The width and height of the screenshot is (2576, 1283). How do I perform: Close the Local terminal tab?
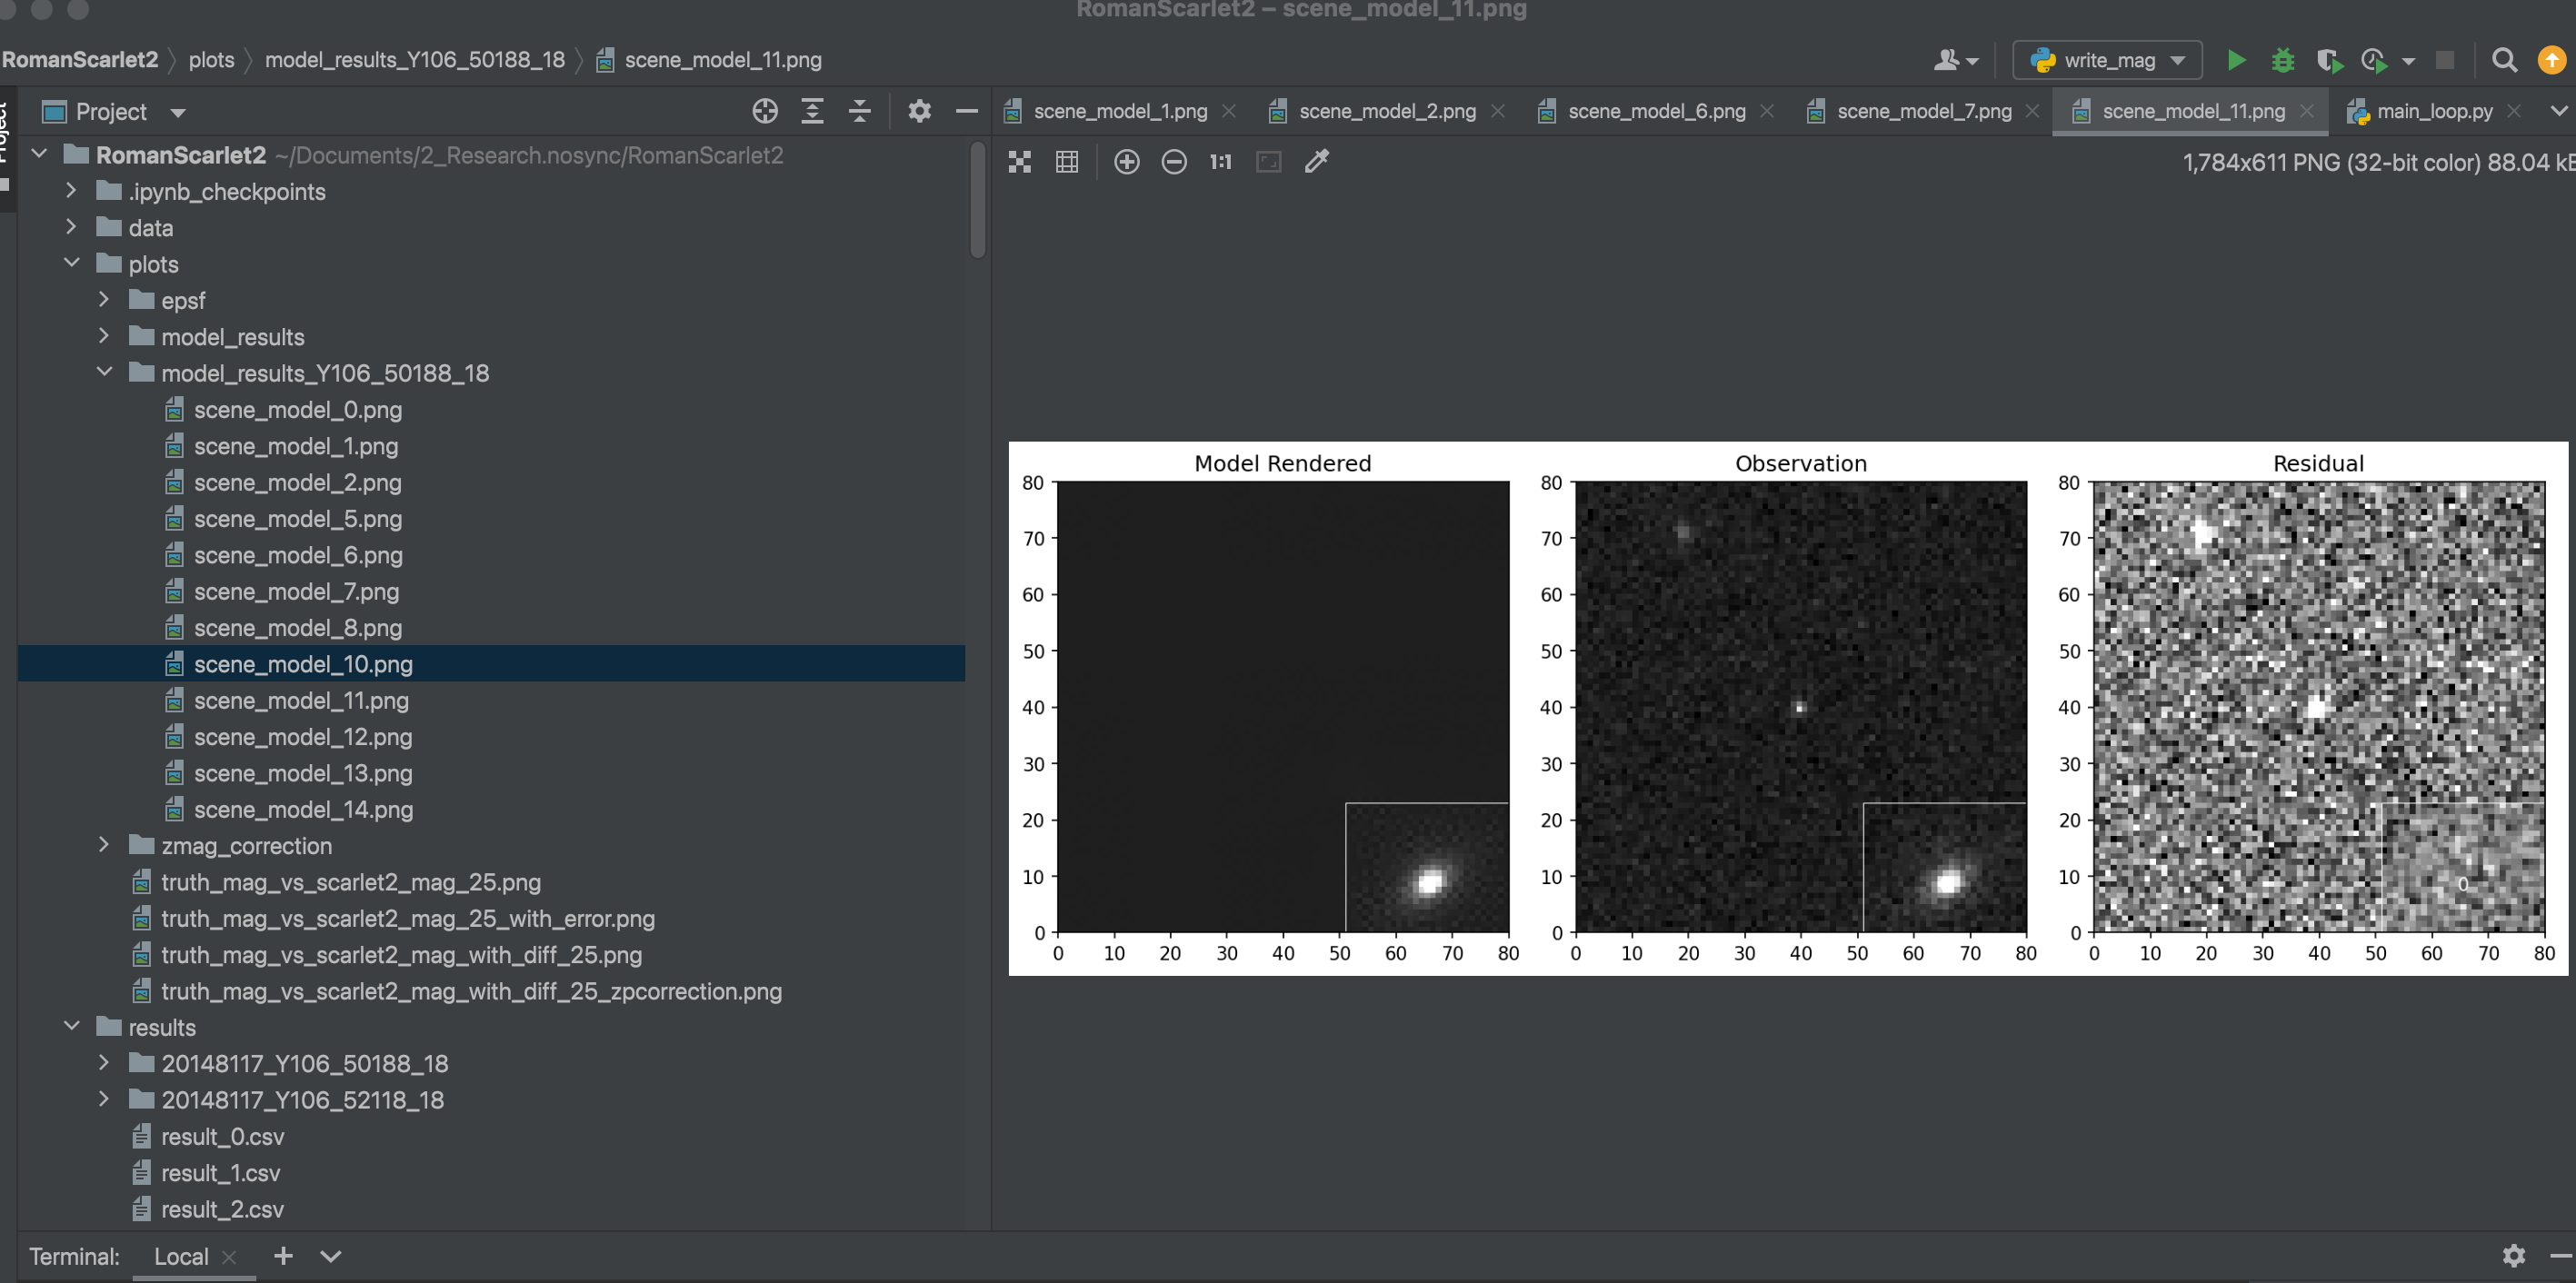coord(229,1257)
